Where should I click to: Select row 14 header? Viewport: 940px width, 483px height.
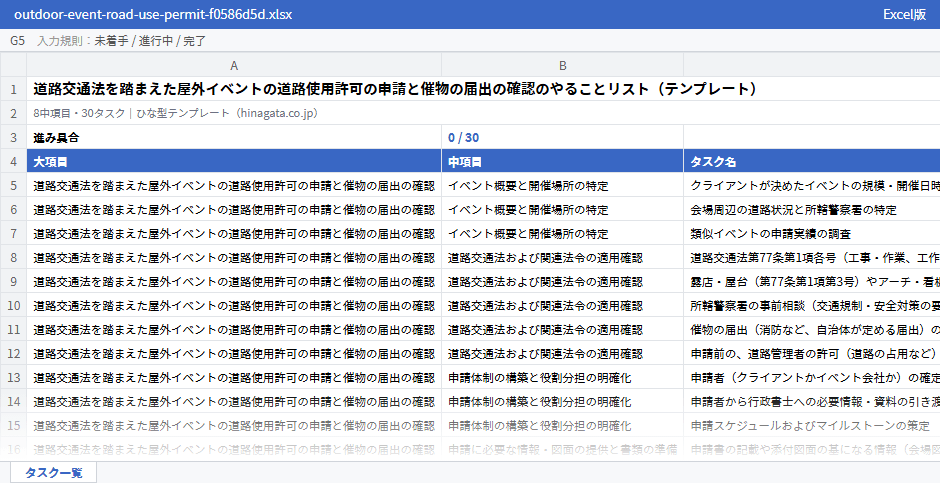(x=13, y=401)
